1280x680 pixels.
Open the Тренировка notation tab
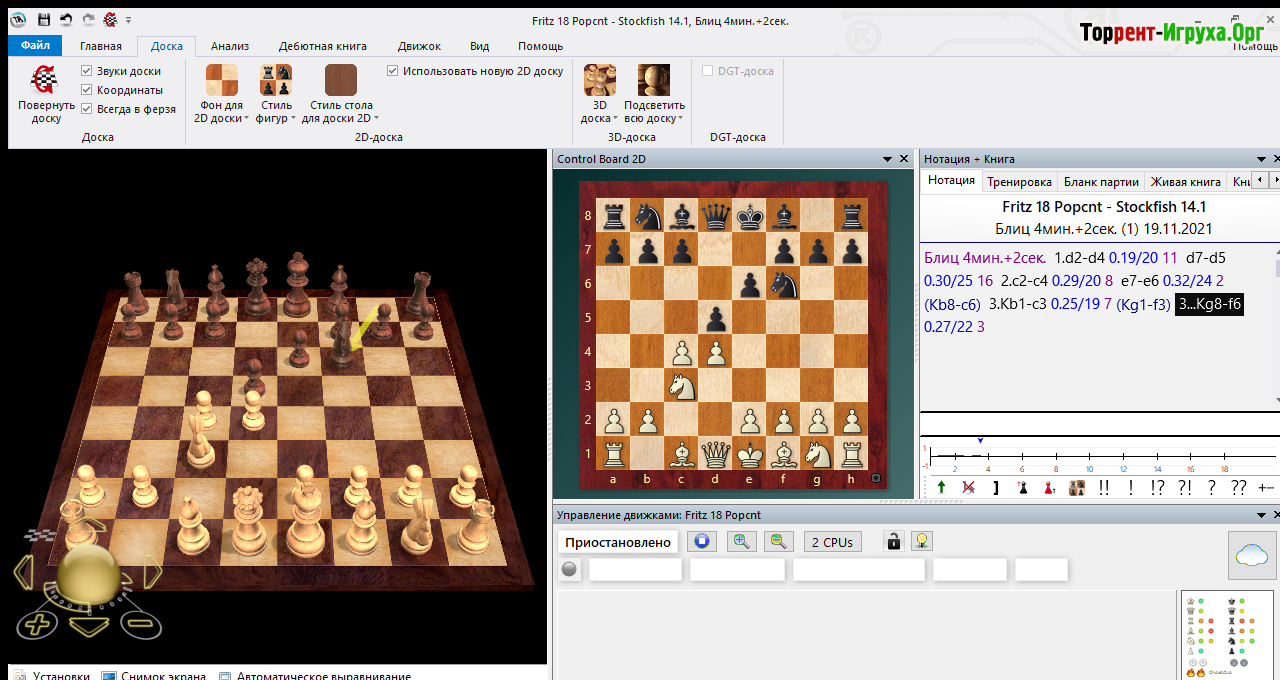[x=1019, y=181]
